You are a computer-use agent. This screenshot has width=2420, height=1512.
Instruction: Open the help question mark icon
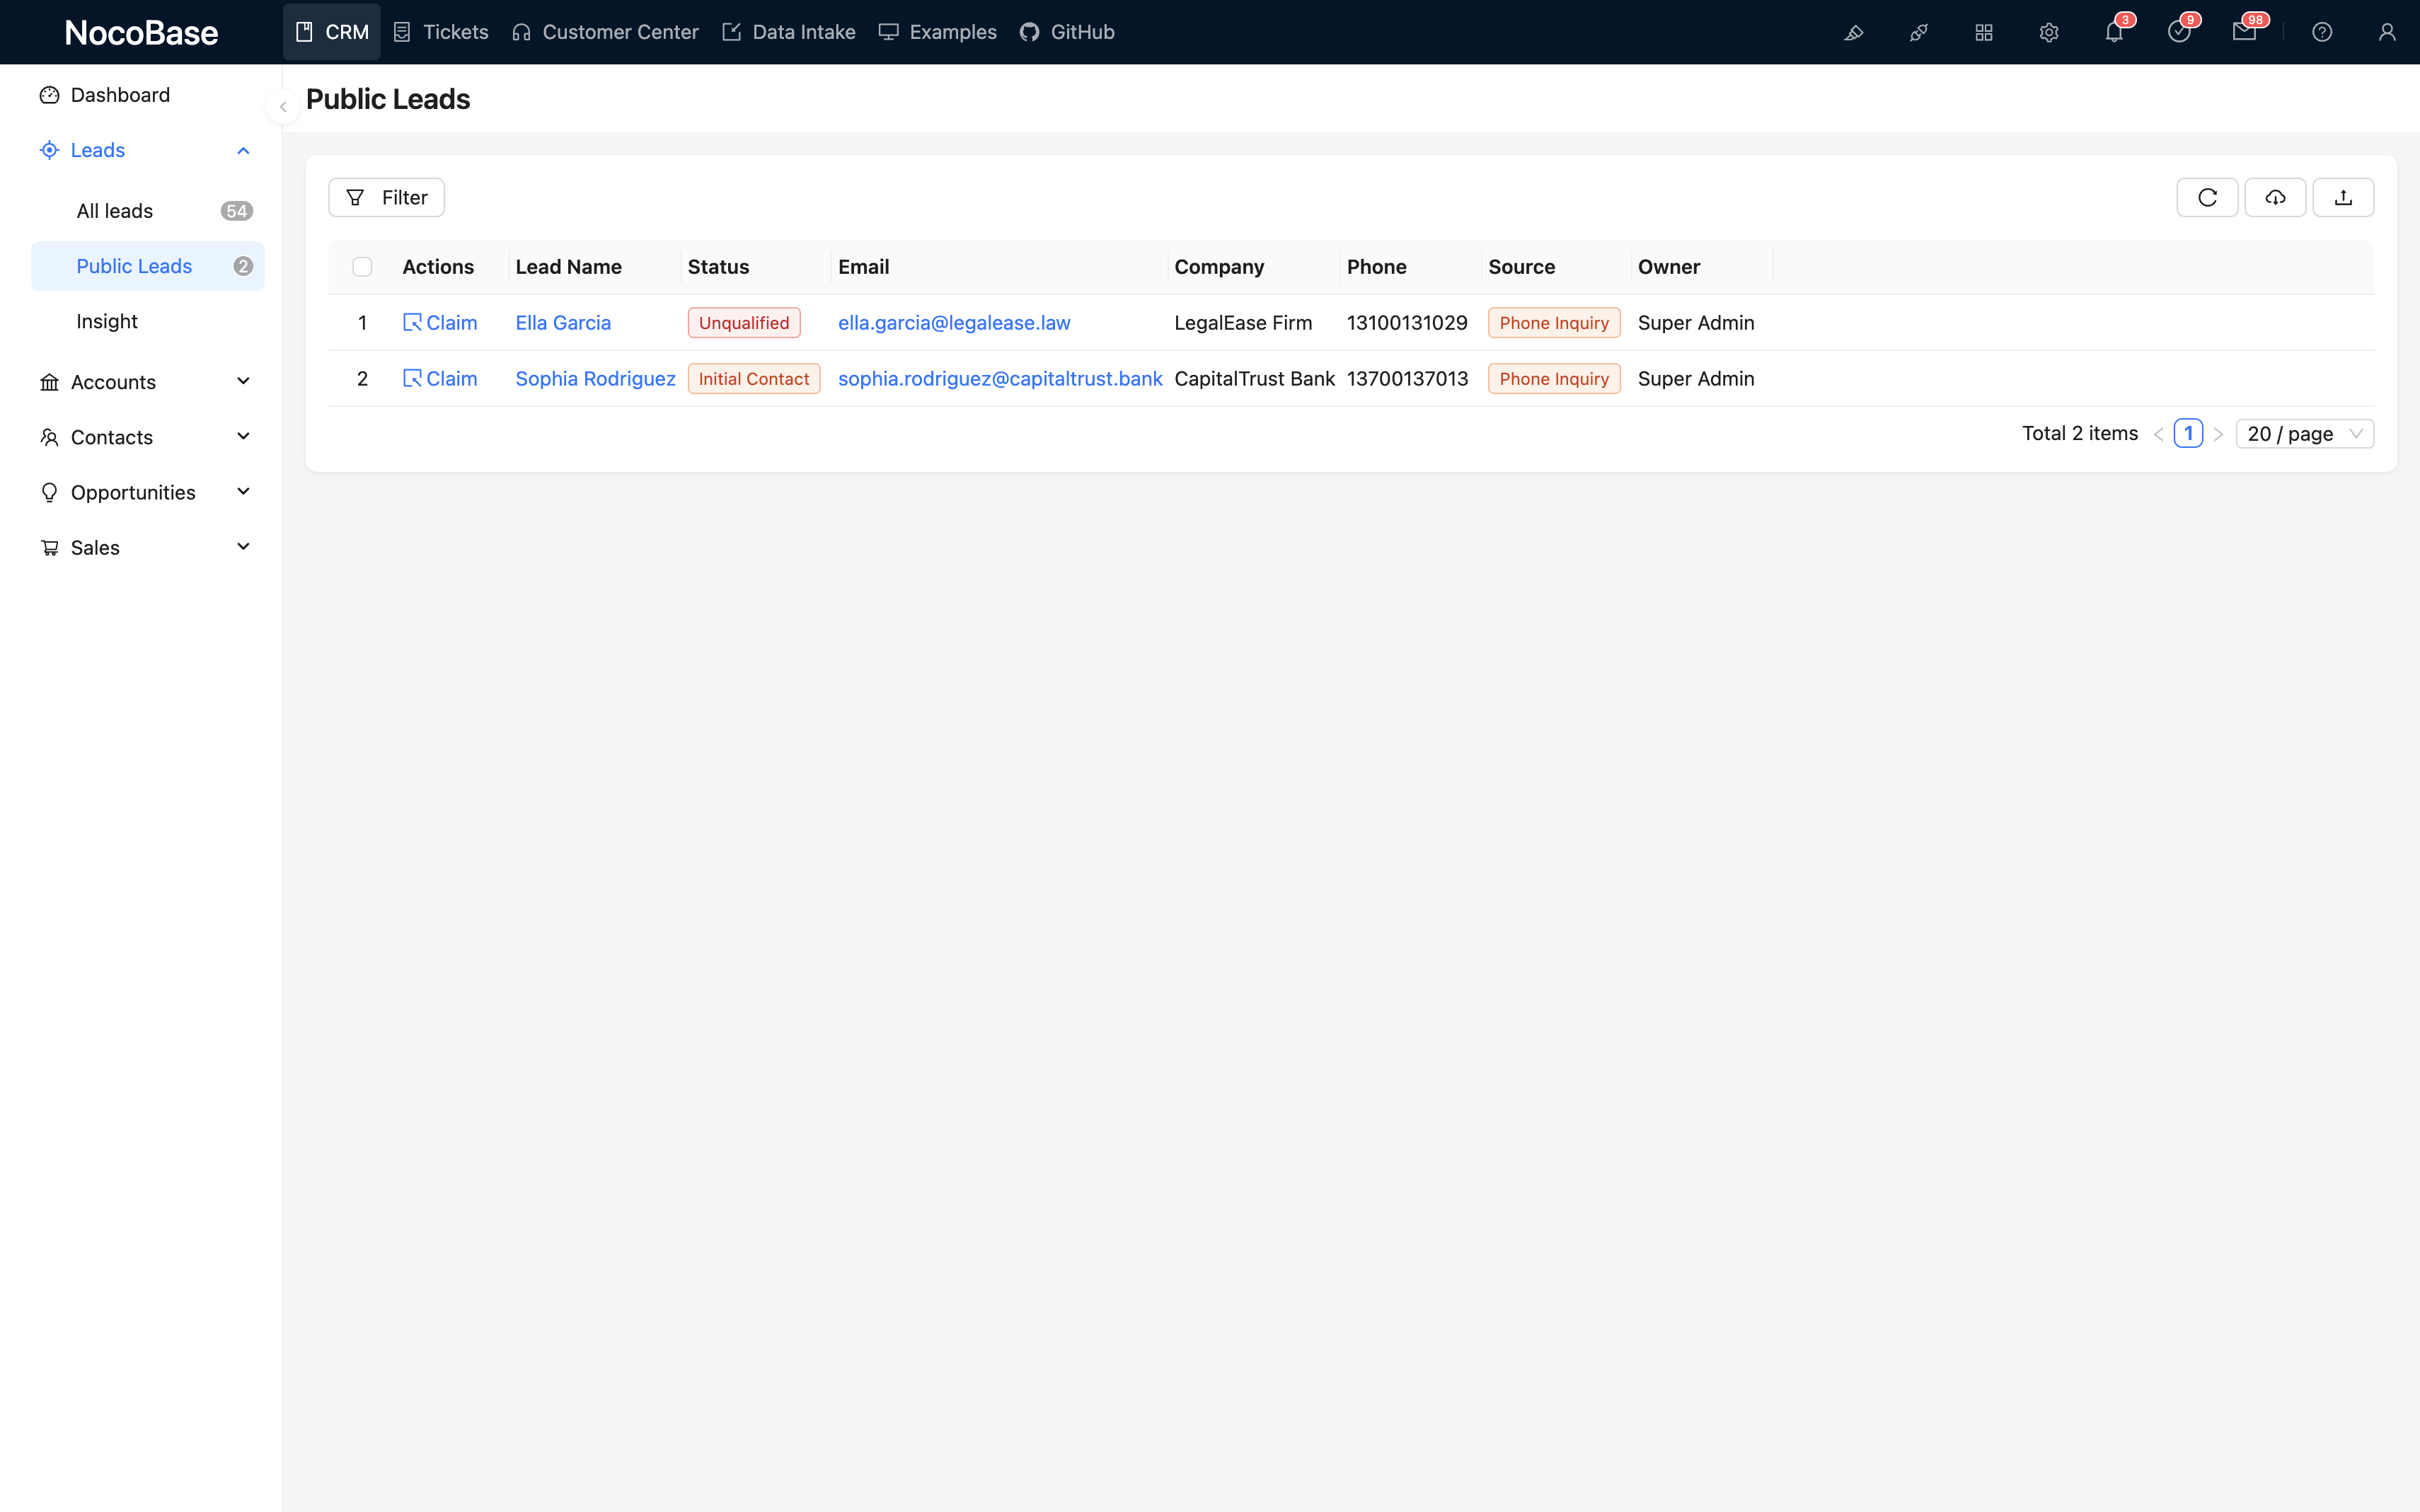(x=2322, y=33)
